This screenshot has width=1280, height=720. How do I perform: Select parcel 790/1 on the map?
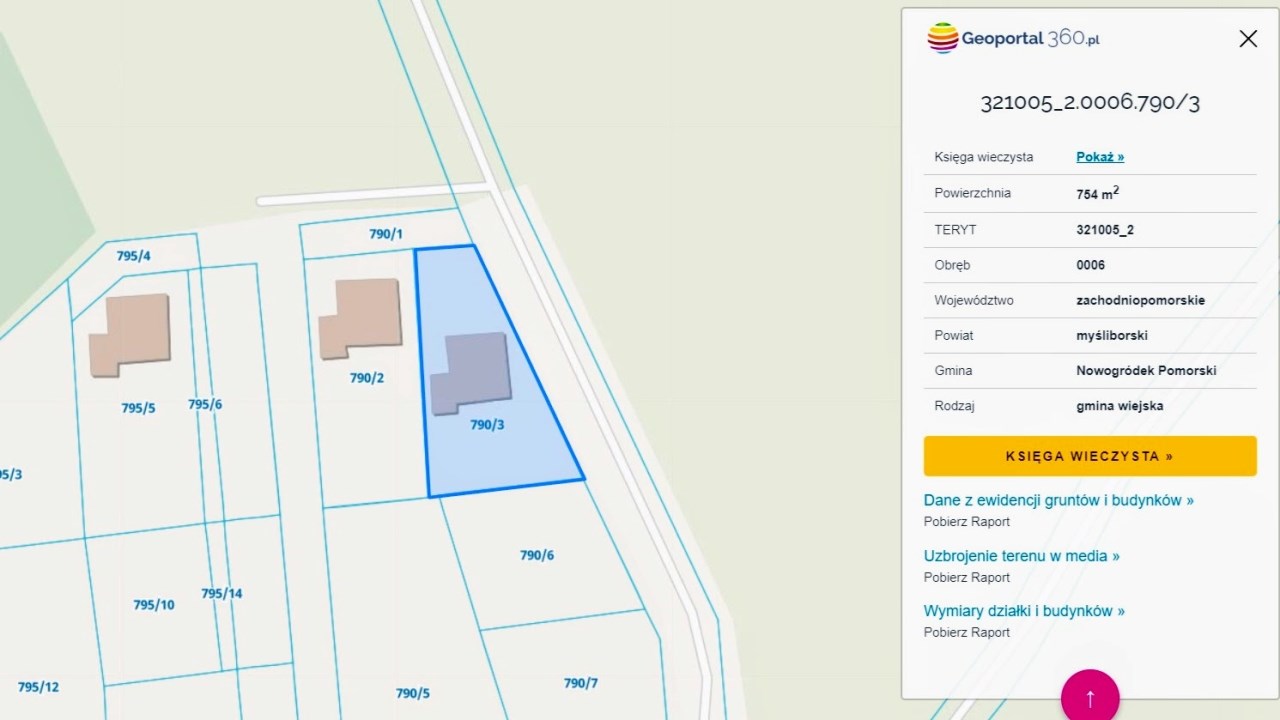click(x=386, y=234)
